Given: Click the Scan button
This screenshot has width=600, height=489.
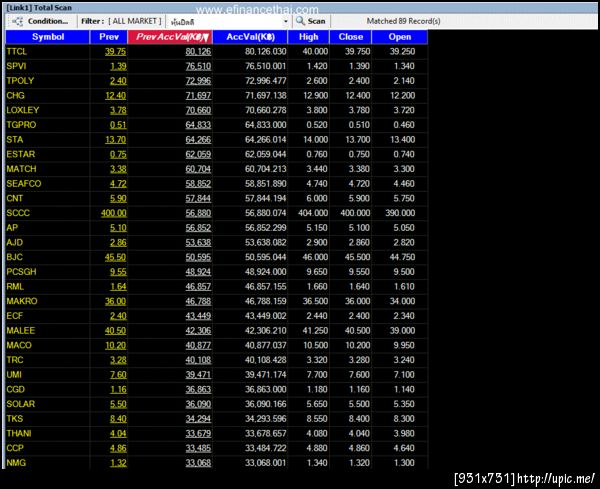Looking at the screenshot, I should [311, 21].
